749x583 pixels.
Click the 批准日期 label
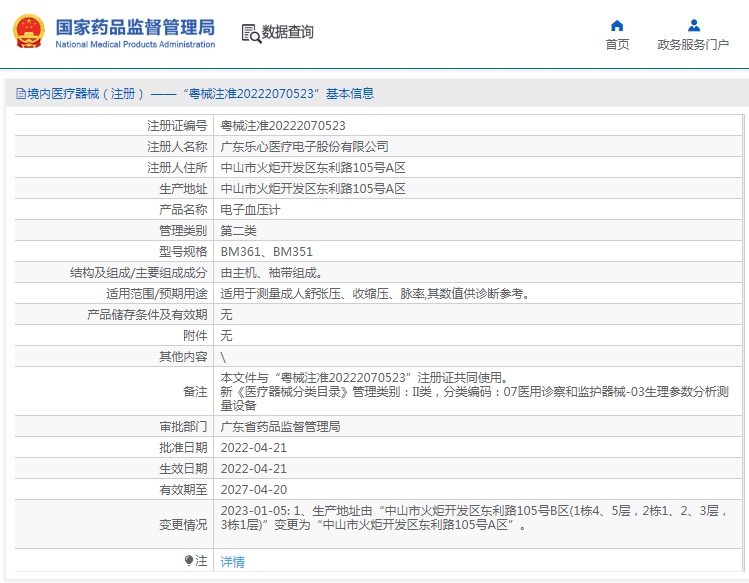pyautogui.click(x=183, y=448)
